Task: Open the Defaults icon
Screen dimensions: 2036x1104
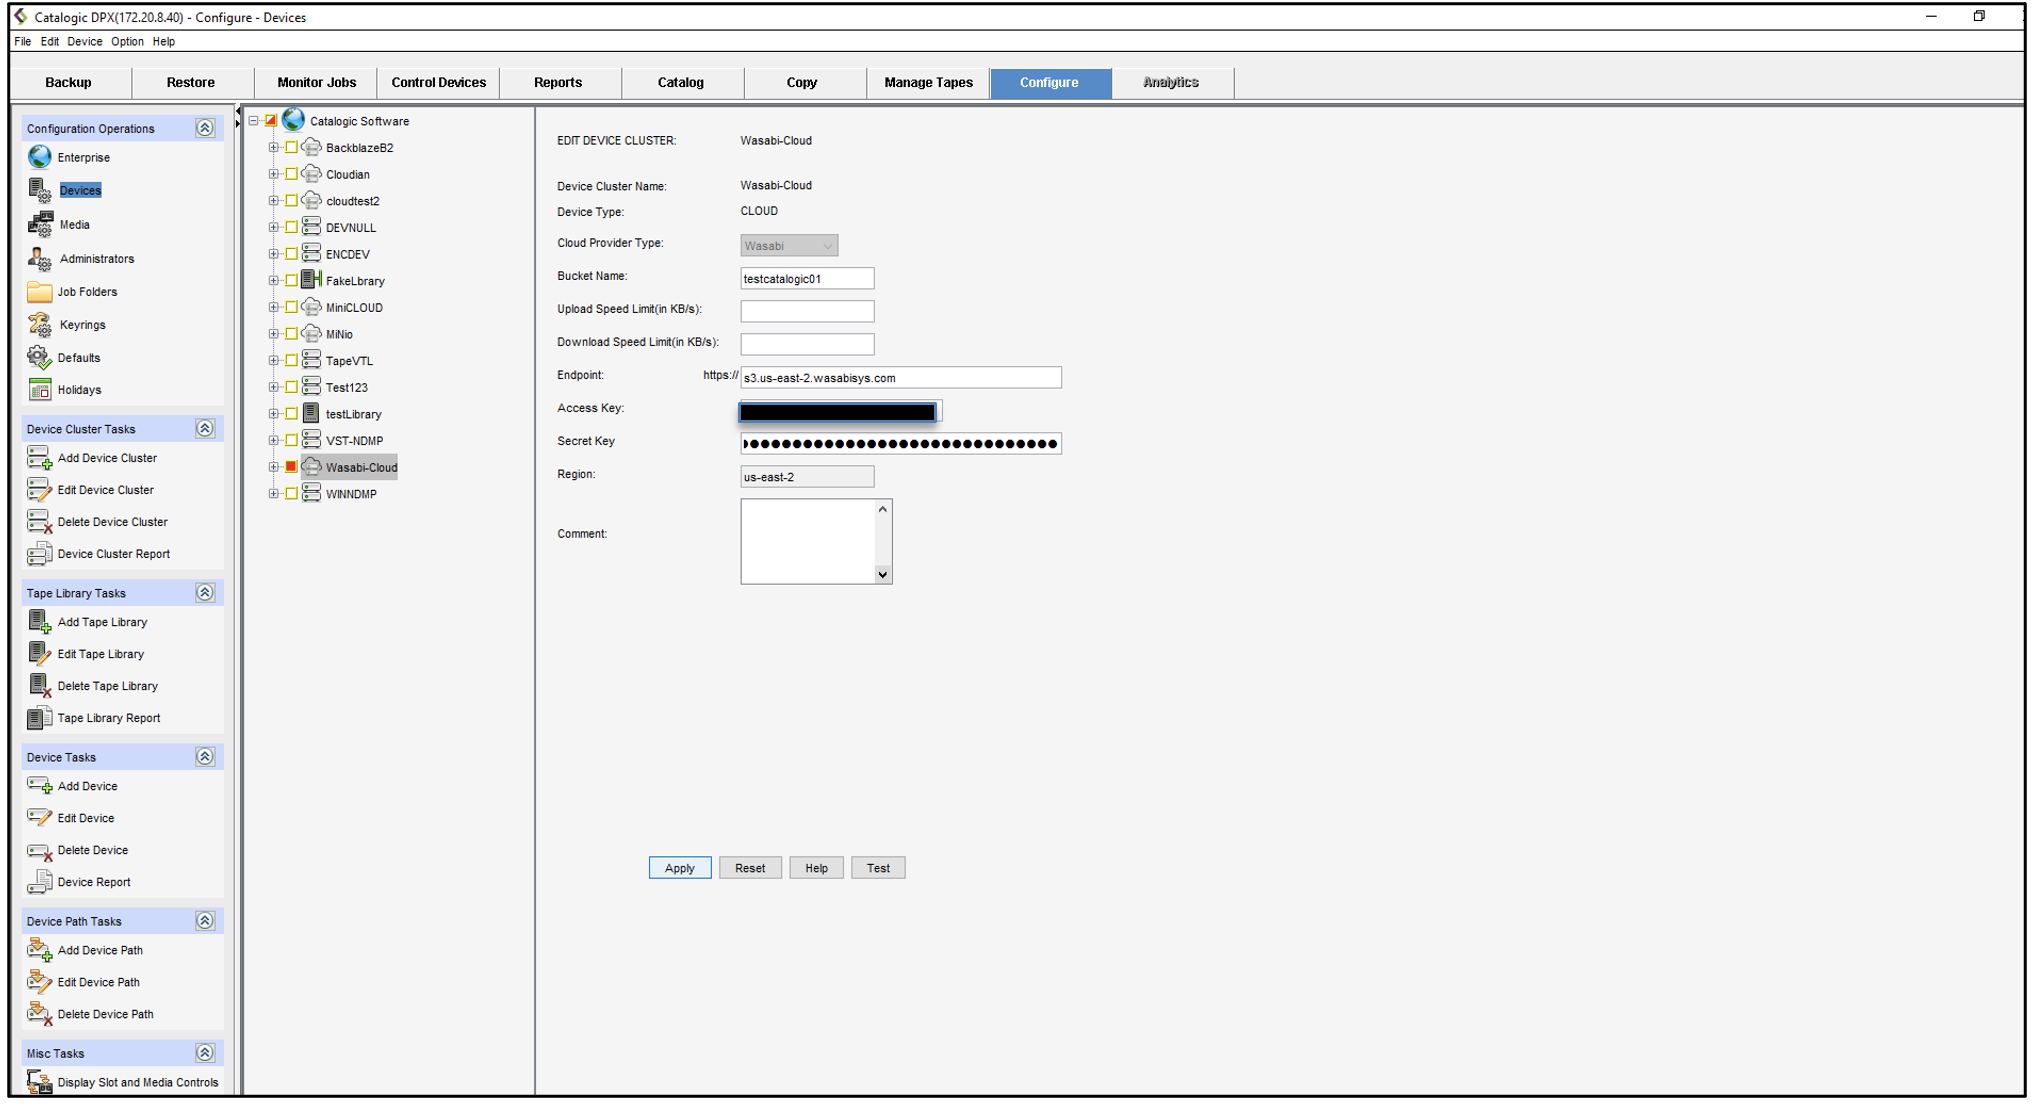Action: pos(40,357)
